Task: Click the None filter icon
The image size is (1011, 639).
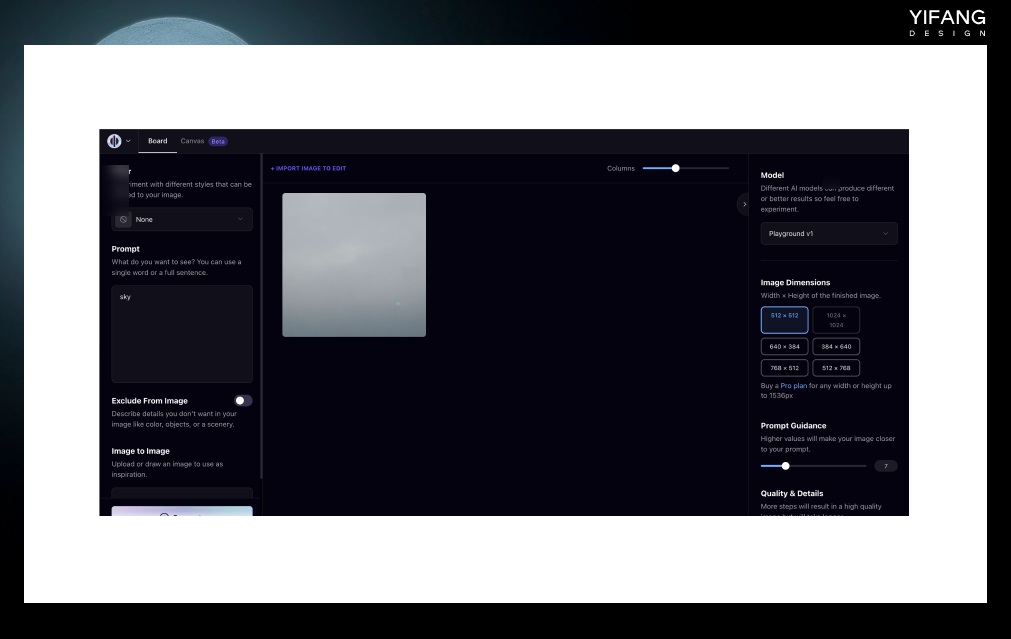Action: pyautogui.click(x=123, y=219)
